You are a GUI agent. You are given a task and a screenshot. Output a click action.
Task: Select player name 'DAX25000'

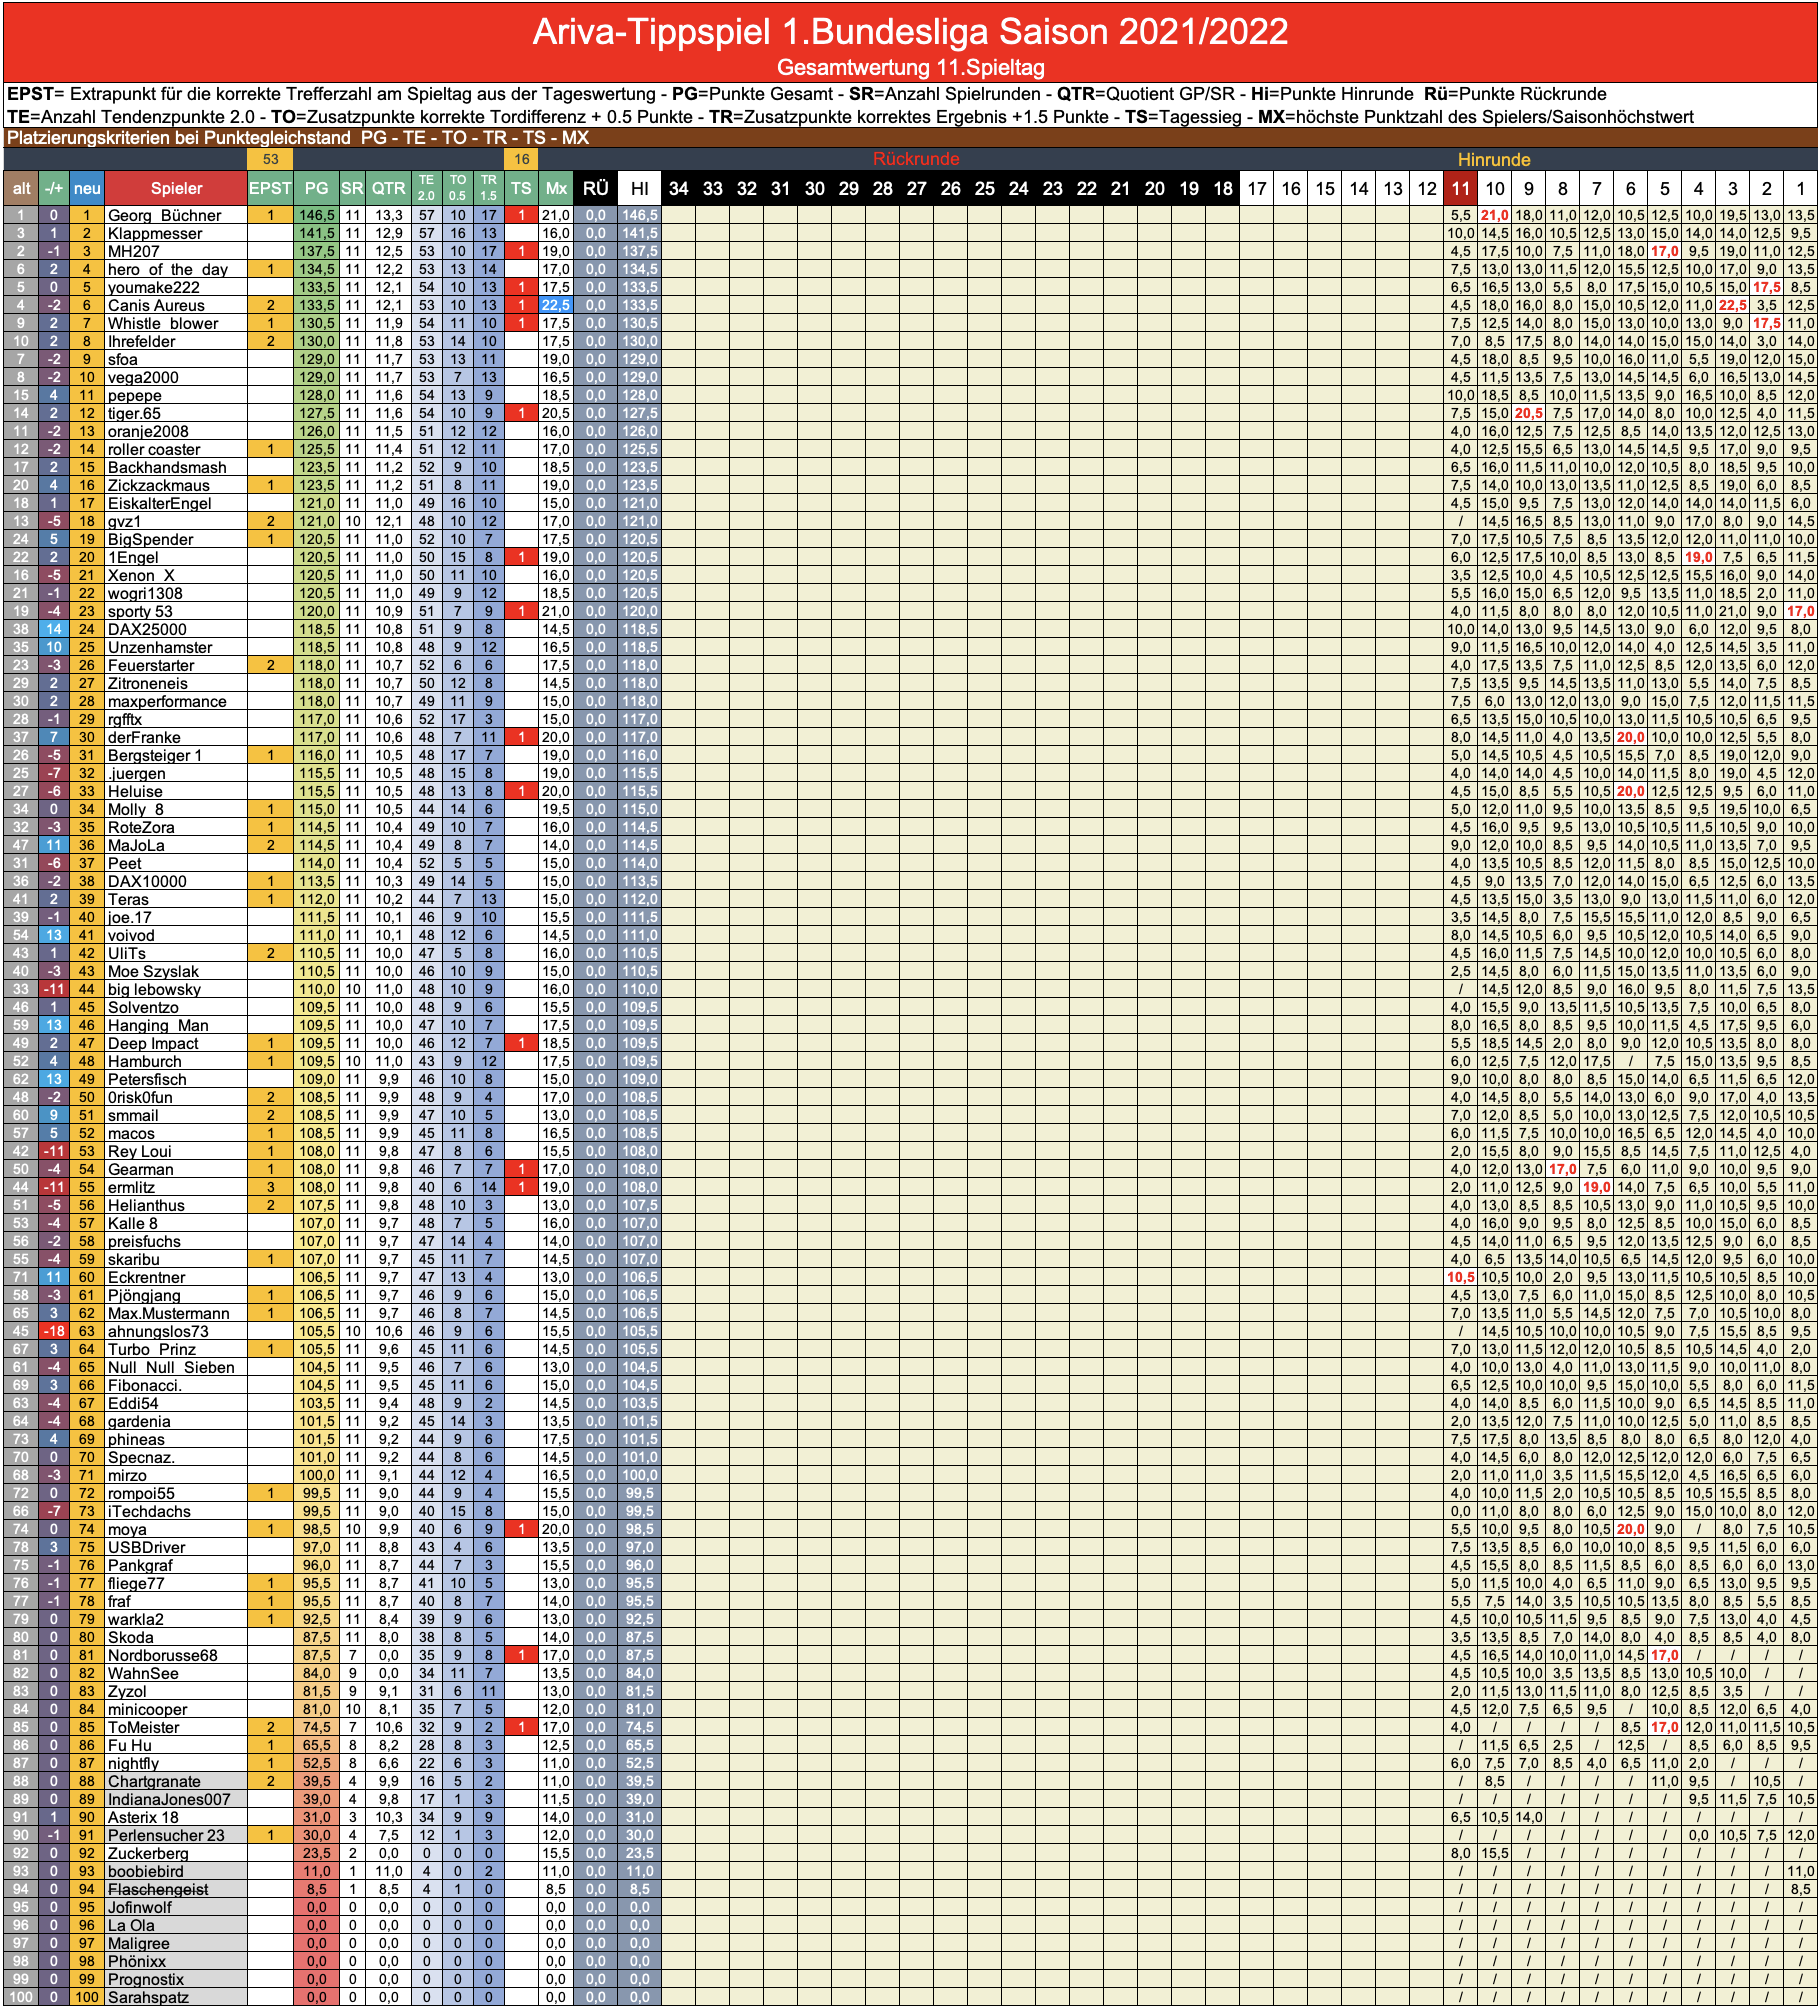coord(147,629)
